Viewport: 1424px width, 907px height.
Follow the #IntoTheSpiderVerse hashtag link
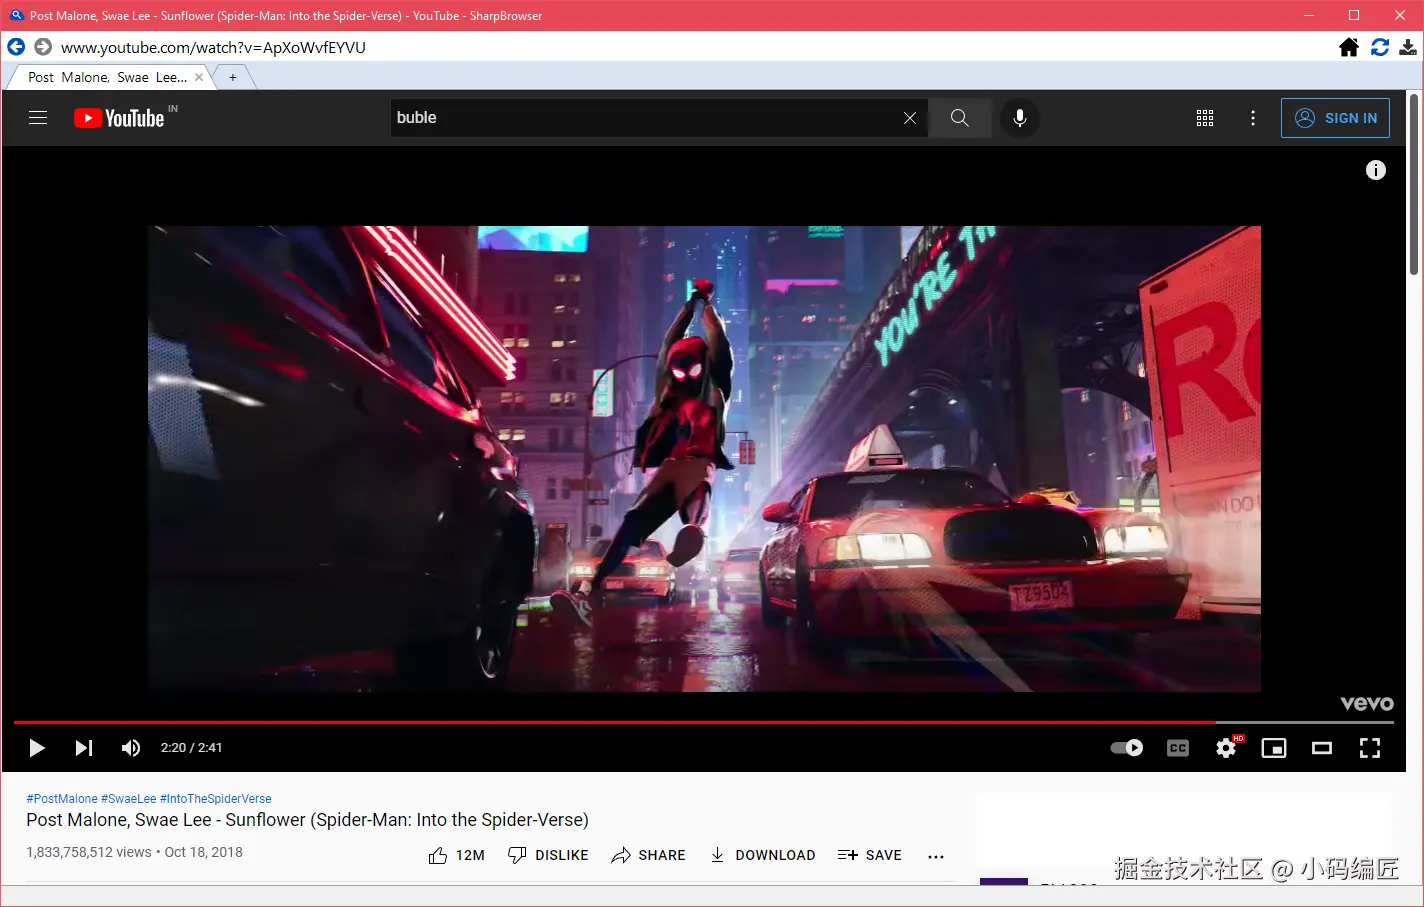click(x=215, y=798)
